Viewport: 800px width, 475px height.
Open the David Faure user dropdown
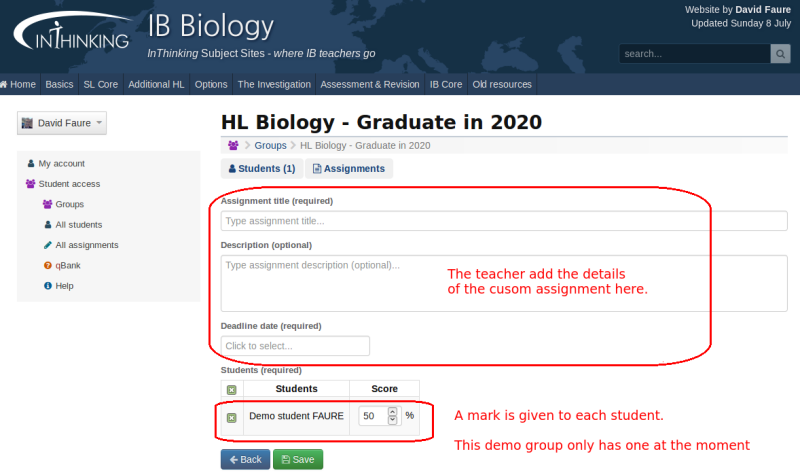62,123
